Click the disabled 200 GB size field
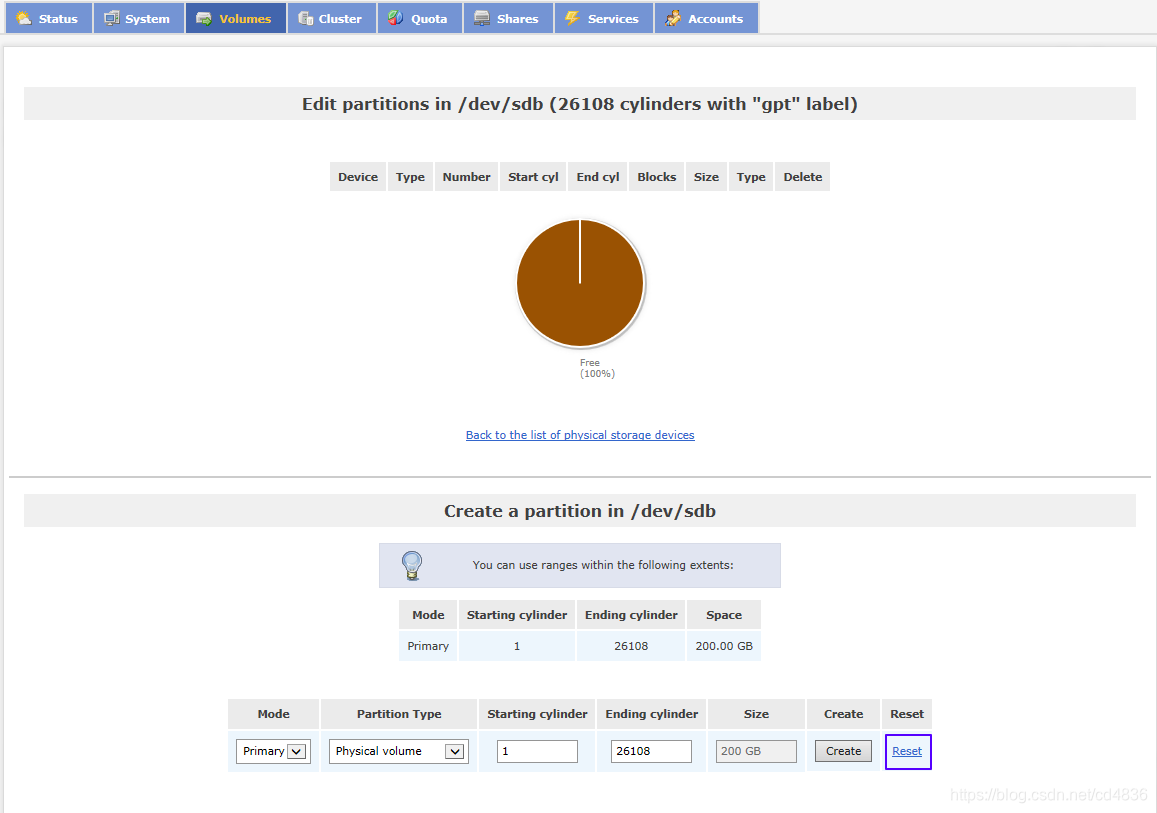Viewport: 1157px width, 813px height. pos(756,751)
